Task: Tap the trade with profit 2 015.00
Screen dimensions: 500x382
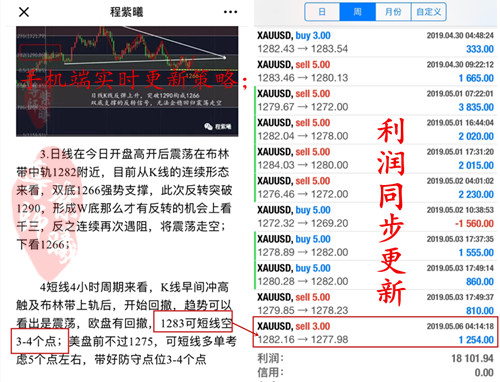Action: [x=375, y=158]
